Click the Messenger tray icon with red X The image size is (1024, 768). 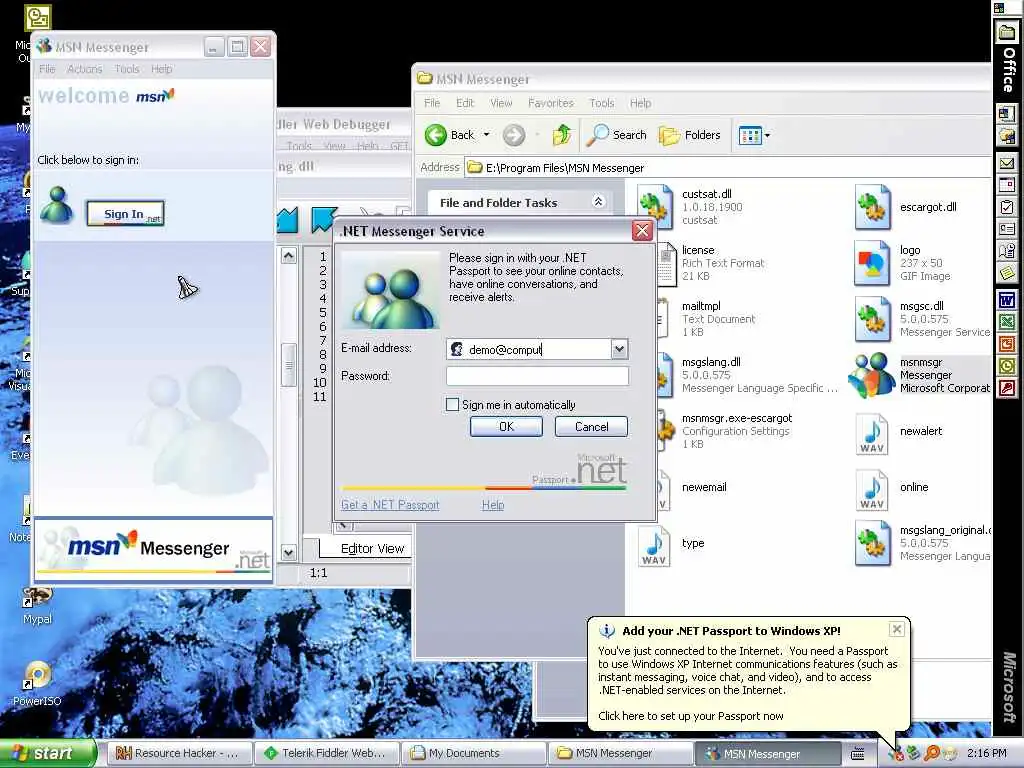click(895, 754)
